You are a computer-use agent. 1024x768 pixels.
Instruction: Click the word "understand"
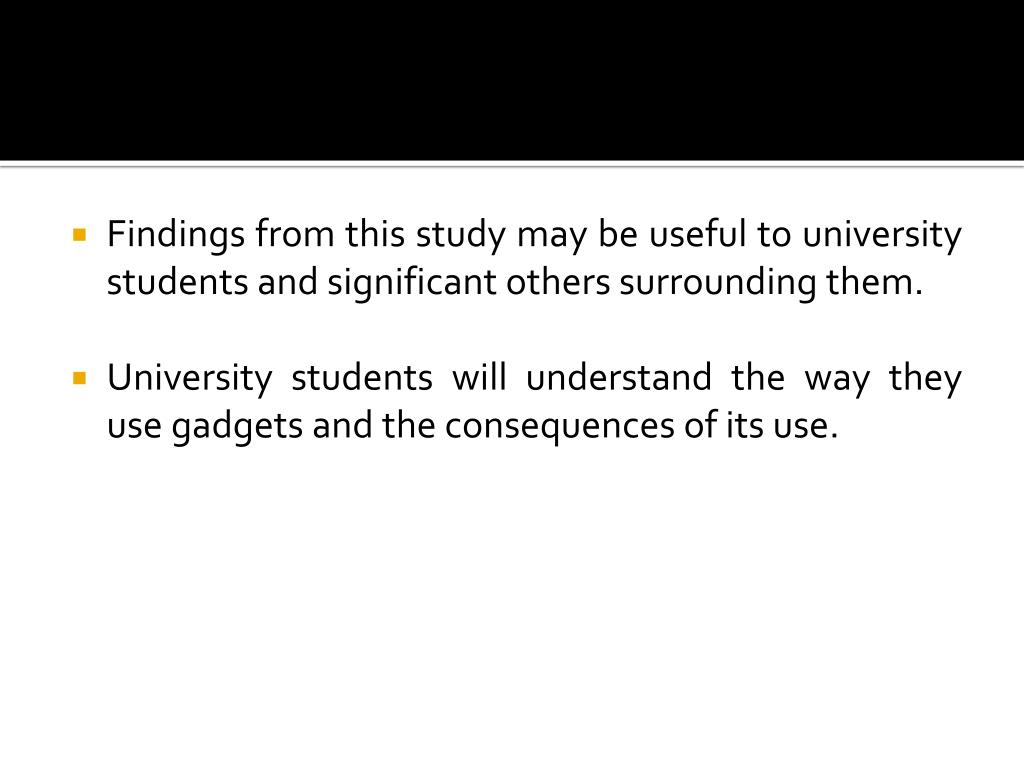point(618,377)
